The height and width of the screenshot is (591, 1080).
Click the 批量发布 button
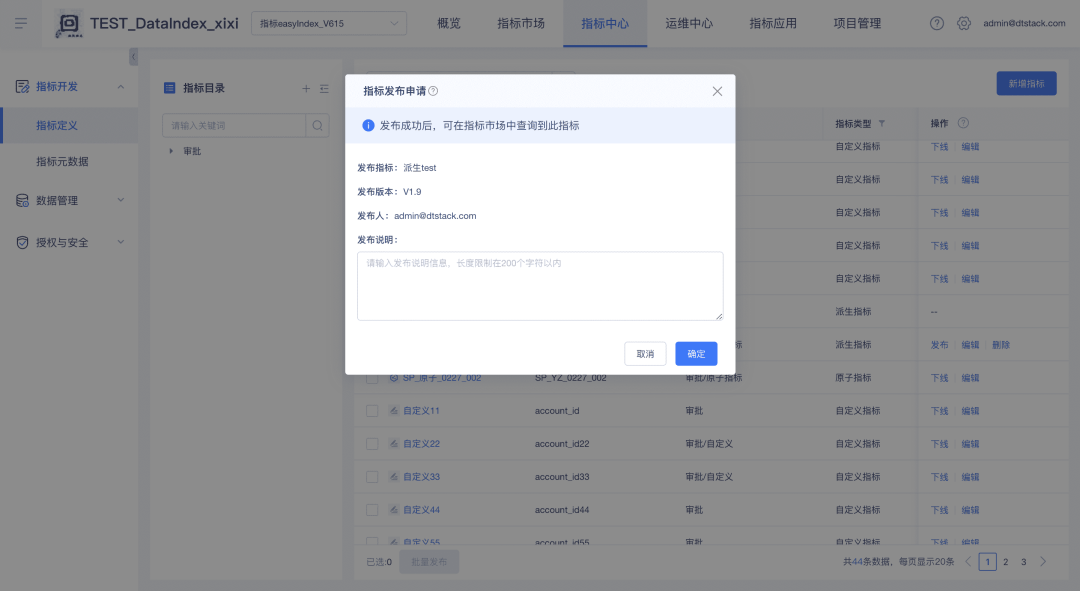pyautogui.click(x=429, y=561)
